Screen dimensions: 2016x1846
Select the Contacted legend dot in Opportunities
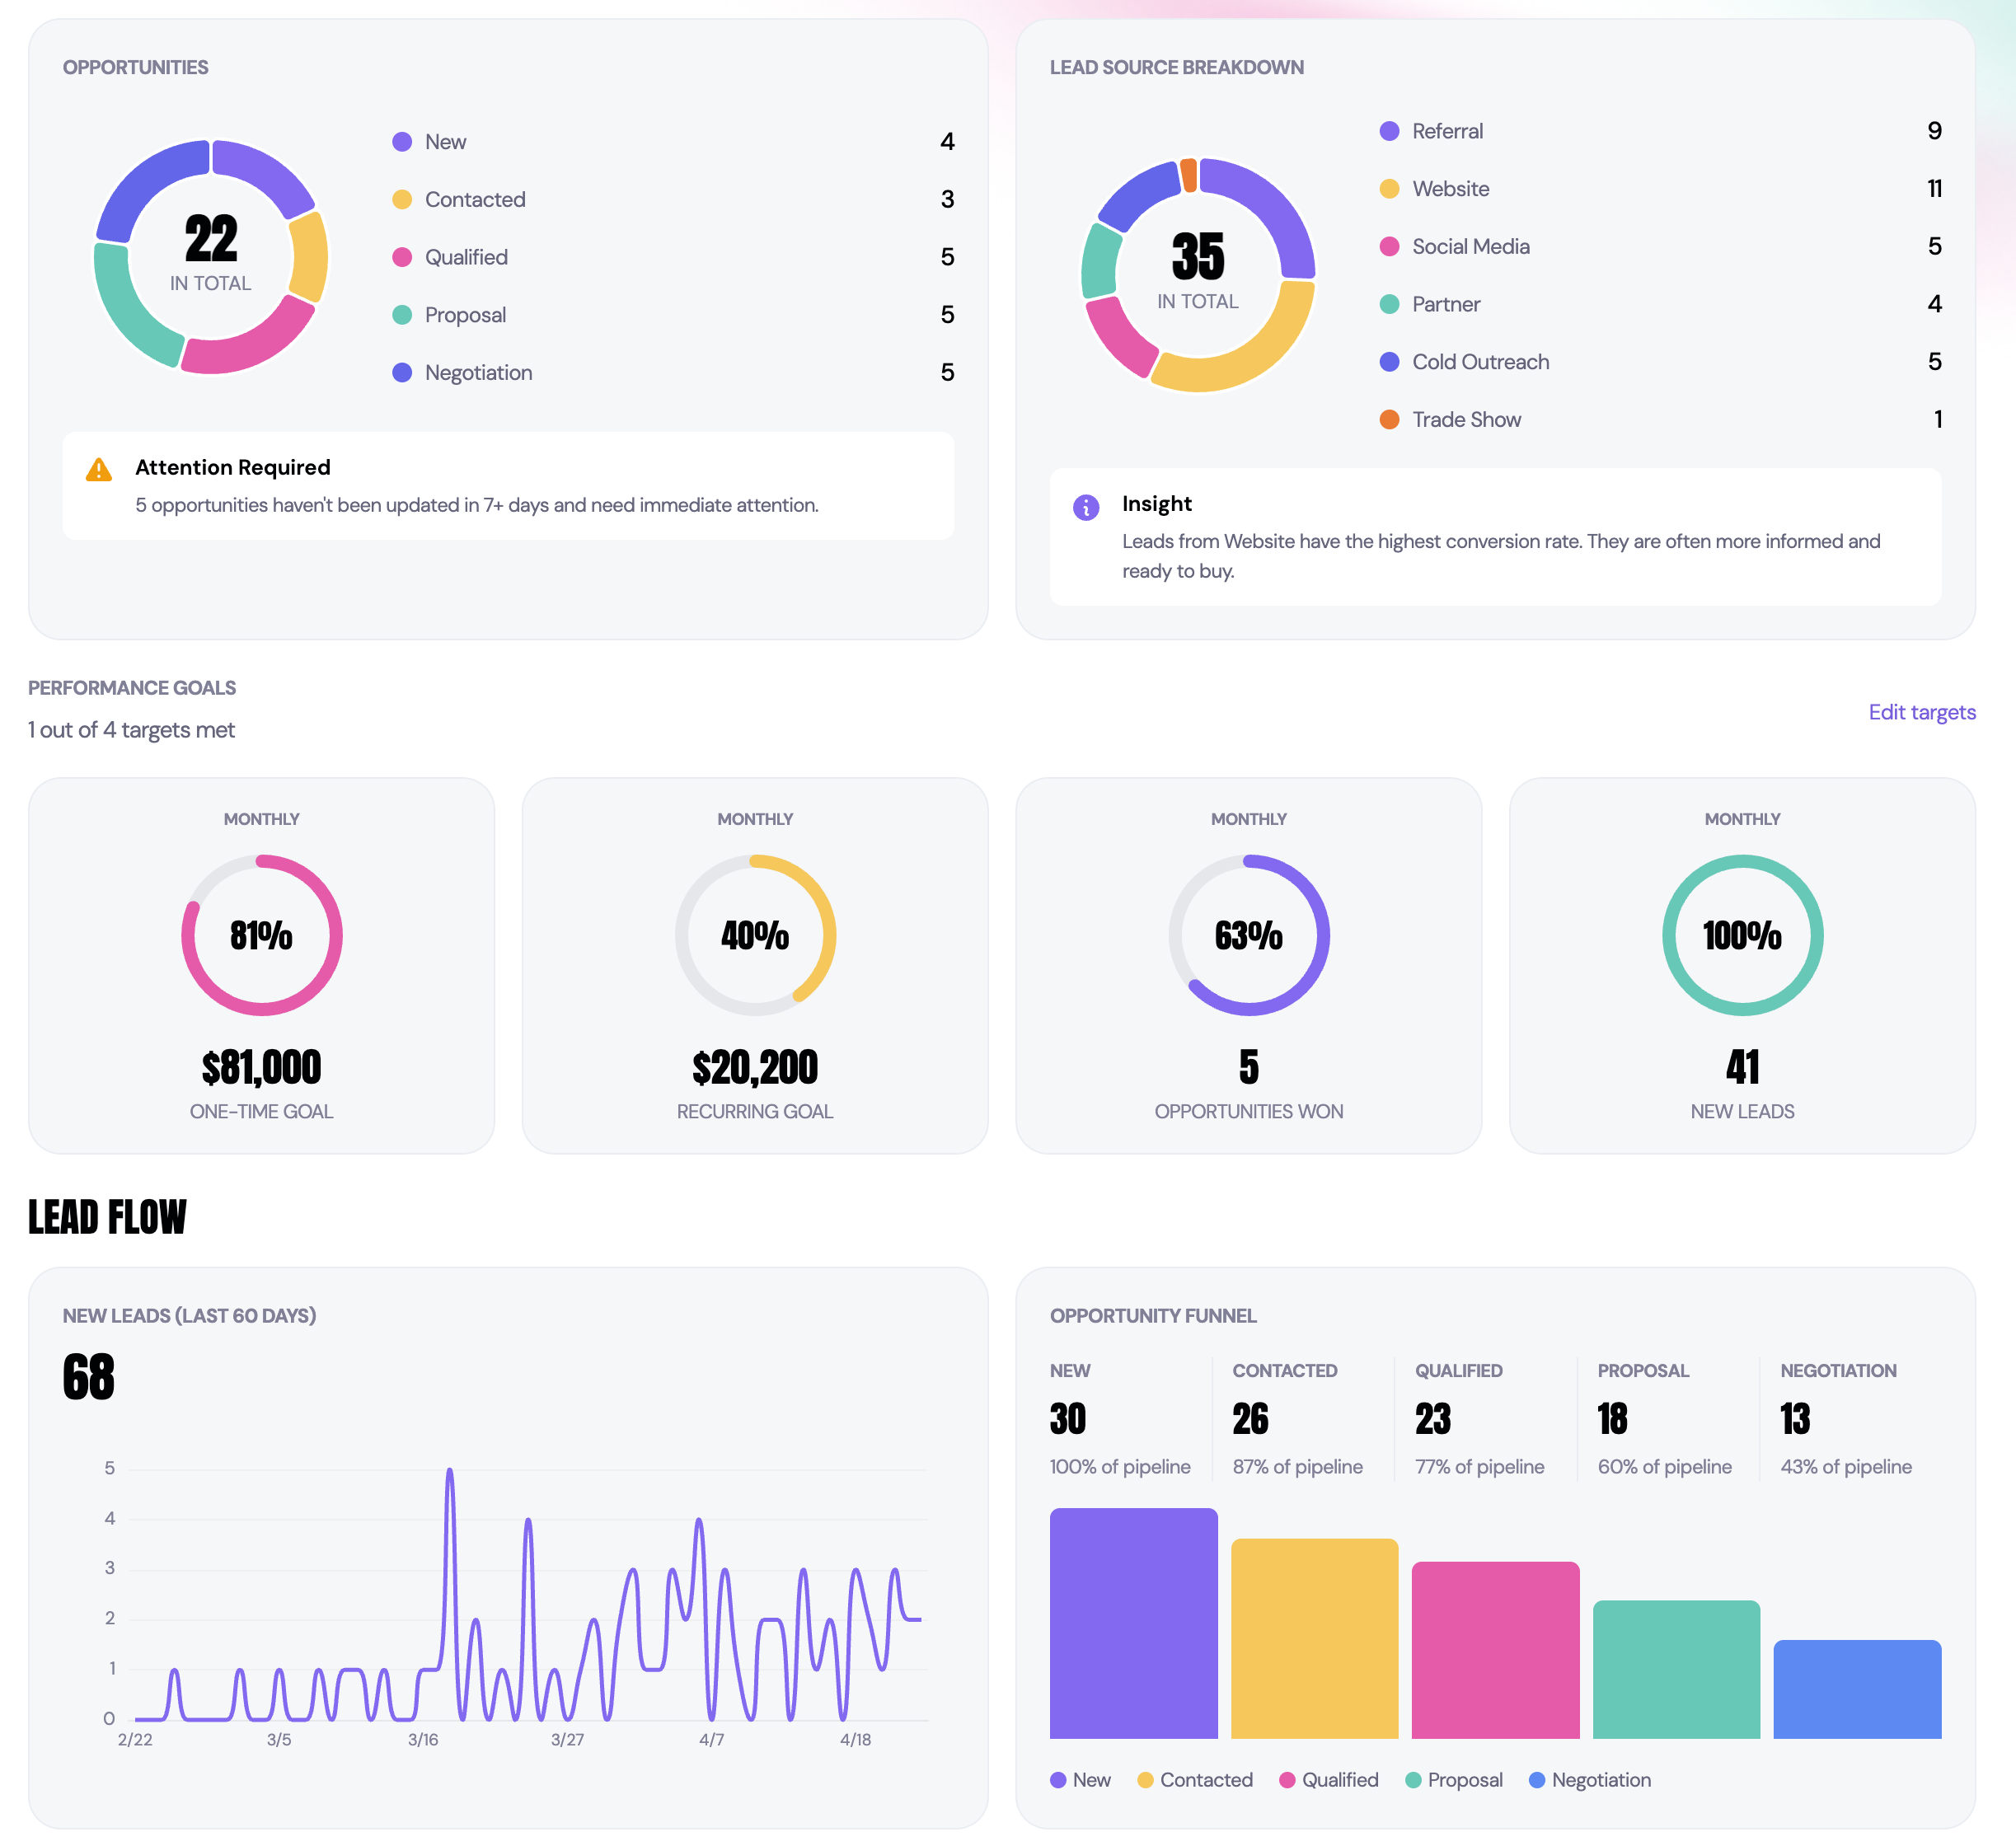pyautogui.click(x=402, y=200)
